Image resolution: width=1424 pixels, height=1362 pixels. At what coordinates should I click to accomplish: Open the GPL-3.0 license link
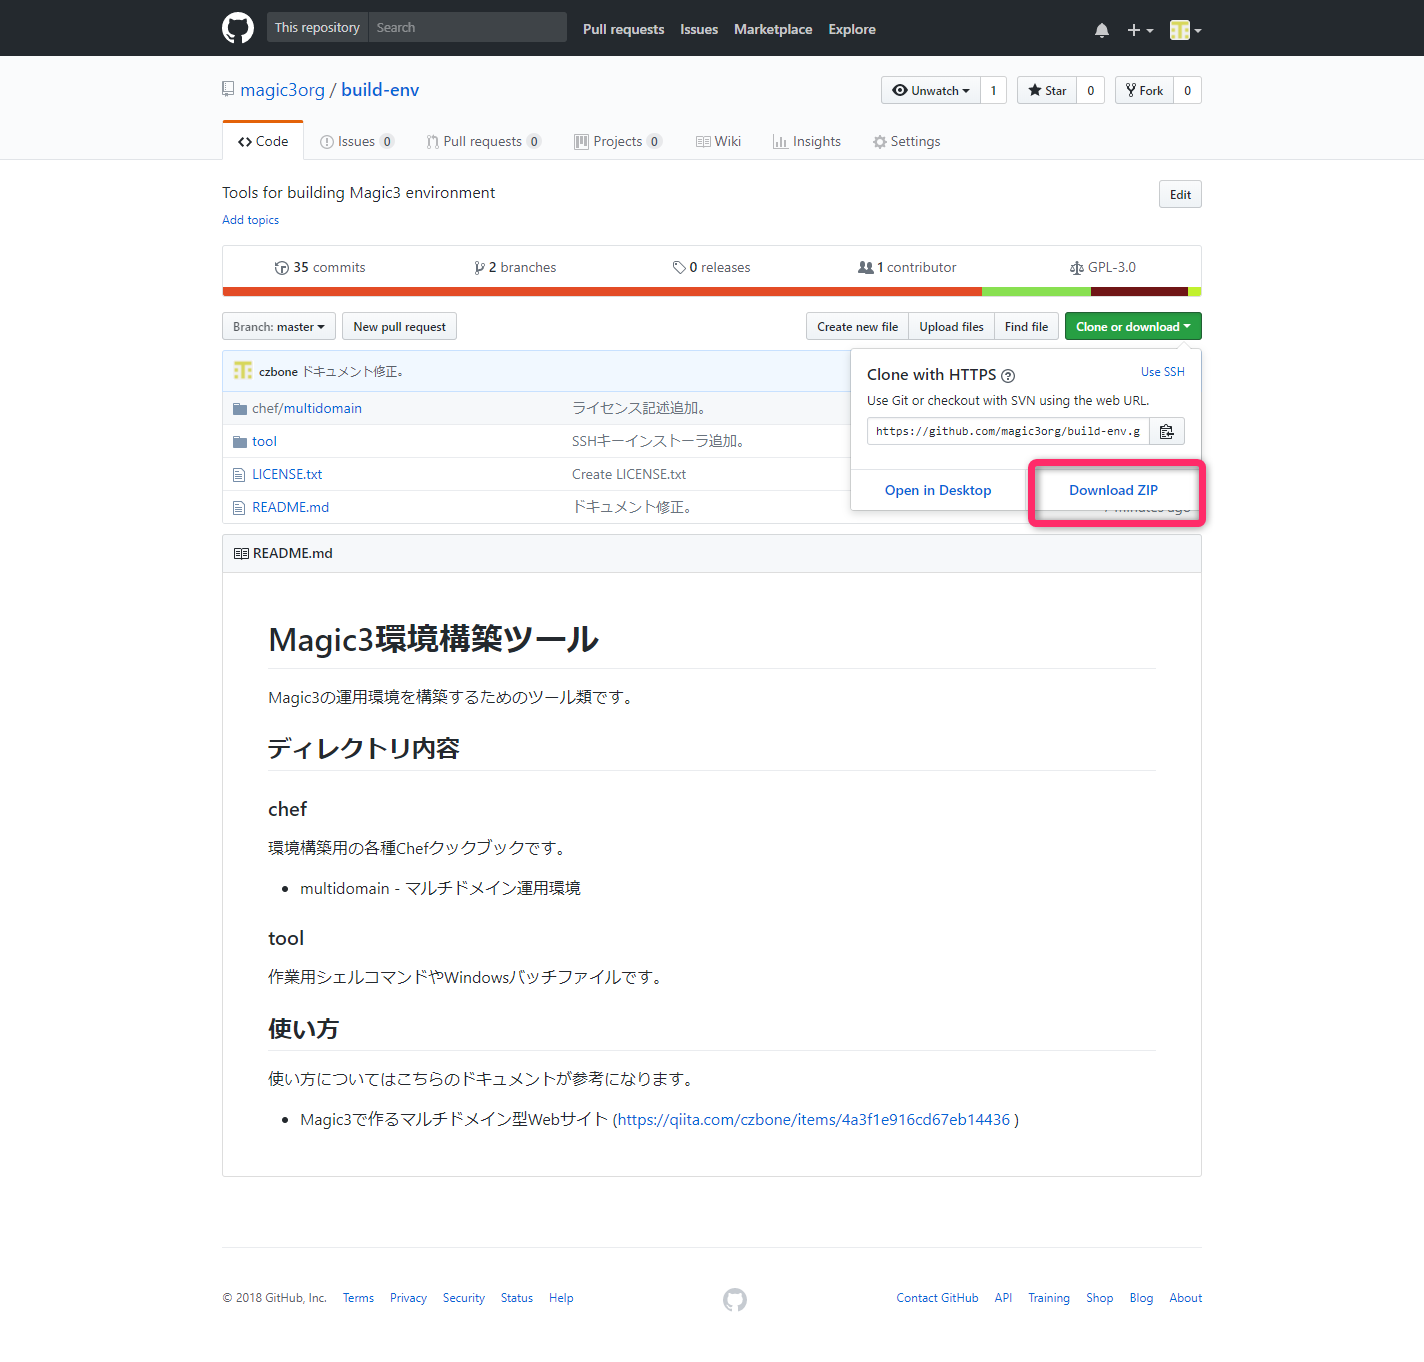click(1103, 267)
